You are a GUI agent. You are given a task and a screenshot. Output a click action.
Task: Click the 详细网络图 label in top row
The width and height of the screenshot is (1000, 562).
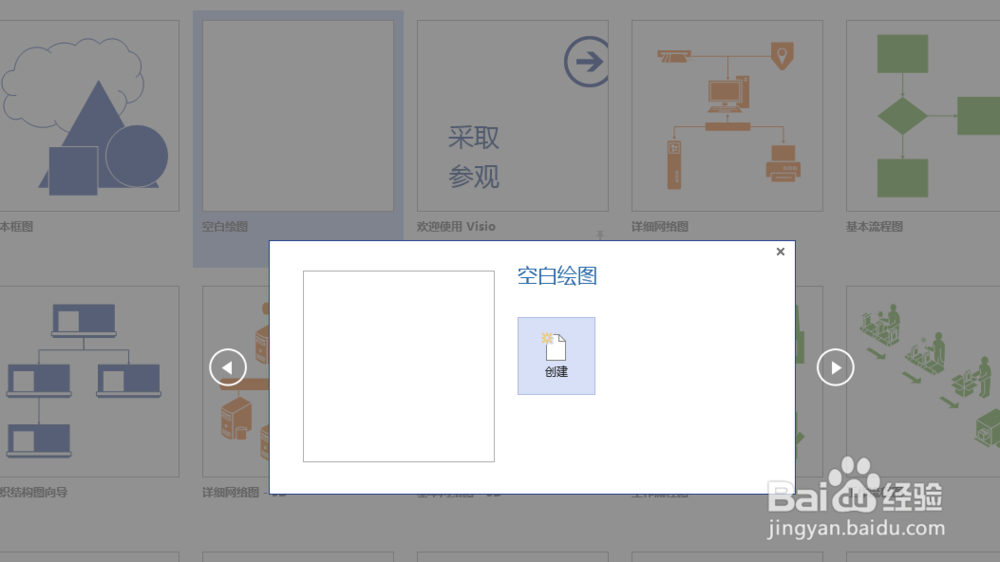tap(659, 226)
